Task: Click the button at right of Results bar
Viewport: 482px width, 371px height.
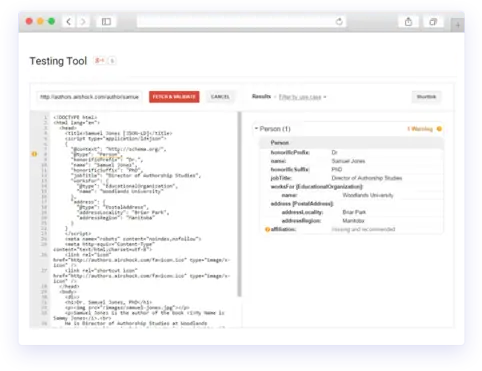Action: point(426,97)
